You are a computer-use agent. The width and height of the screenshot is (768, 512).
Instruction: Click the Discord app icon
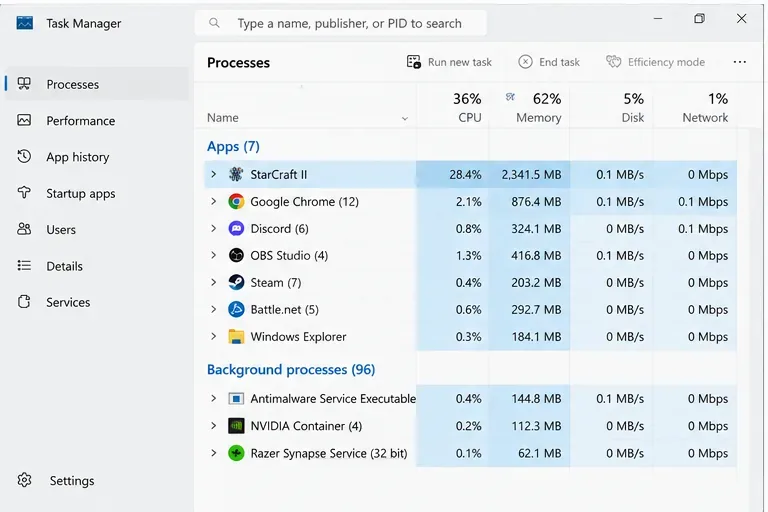click(236, 228)
